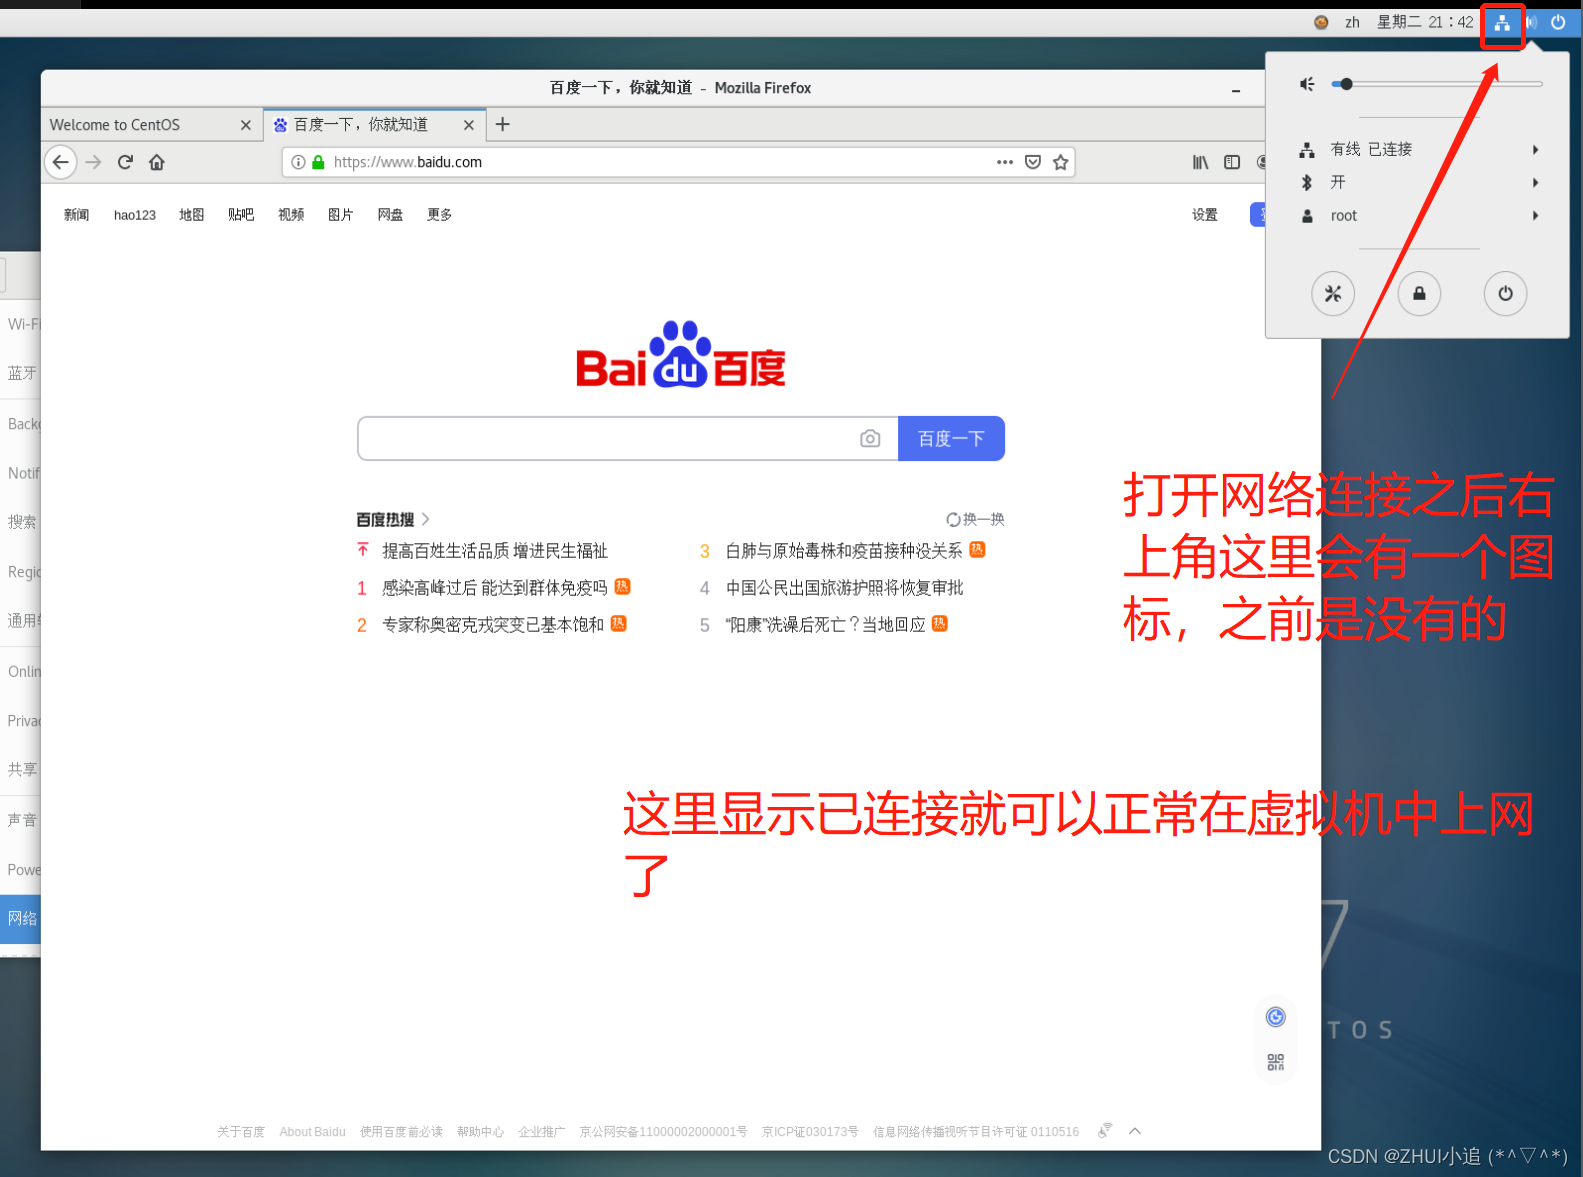This screenshot has height=1177, width=1583.
Task: Go to Firefox home page icon
Action: (x=157, y=162)
